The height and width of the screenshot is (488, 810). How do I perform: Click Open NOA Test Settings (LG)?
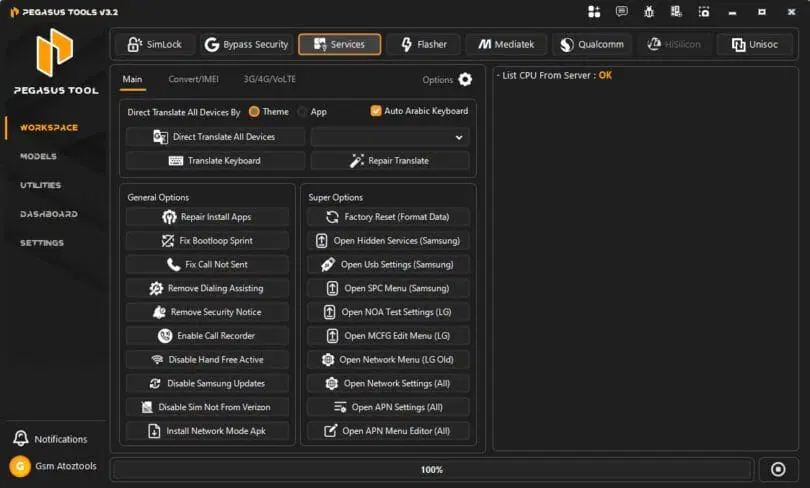tap(388, 312)
